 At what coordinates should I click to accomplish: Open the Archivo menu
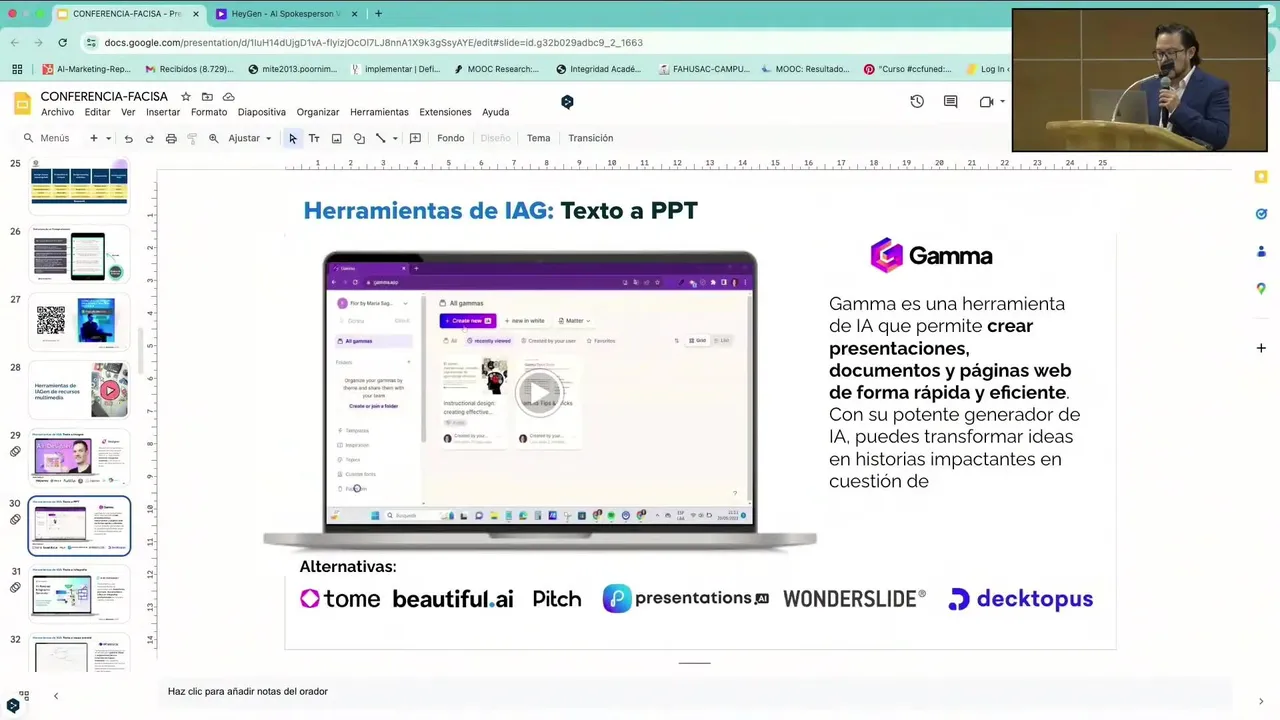(x=57, y=112)
